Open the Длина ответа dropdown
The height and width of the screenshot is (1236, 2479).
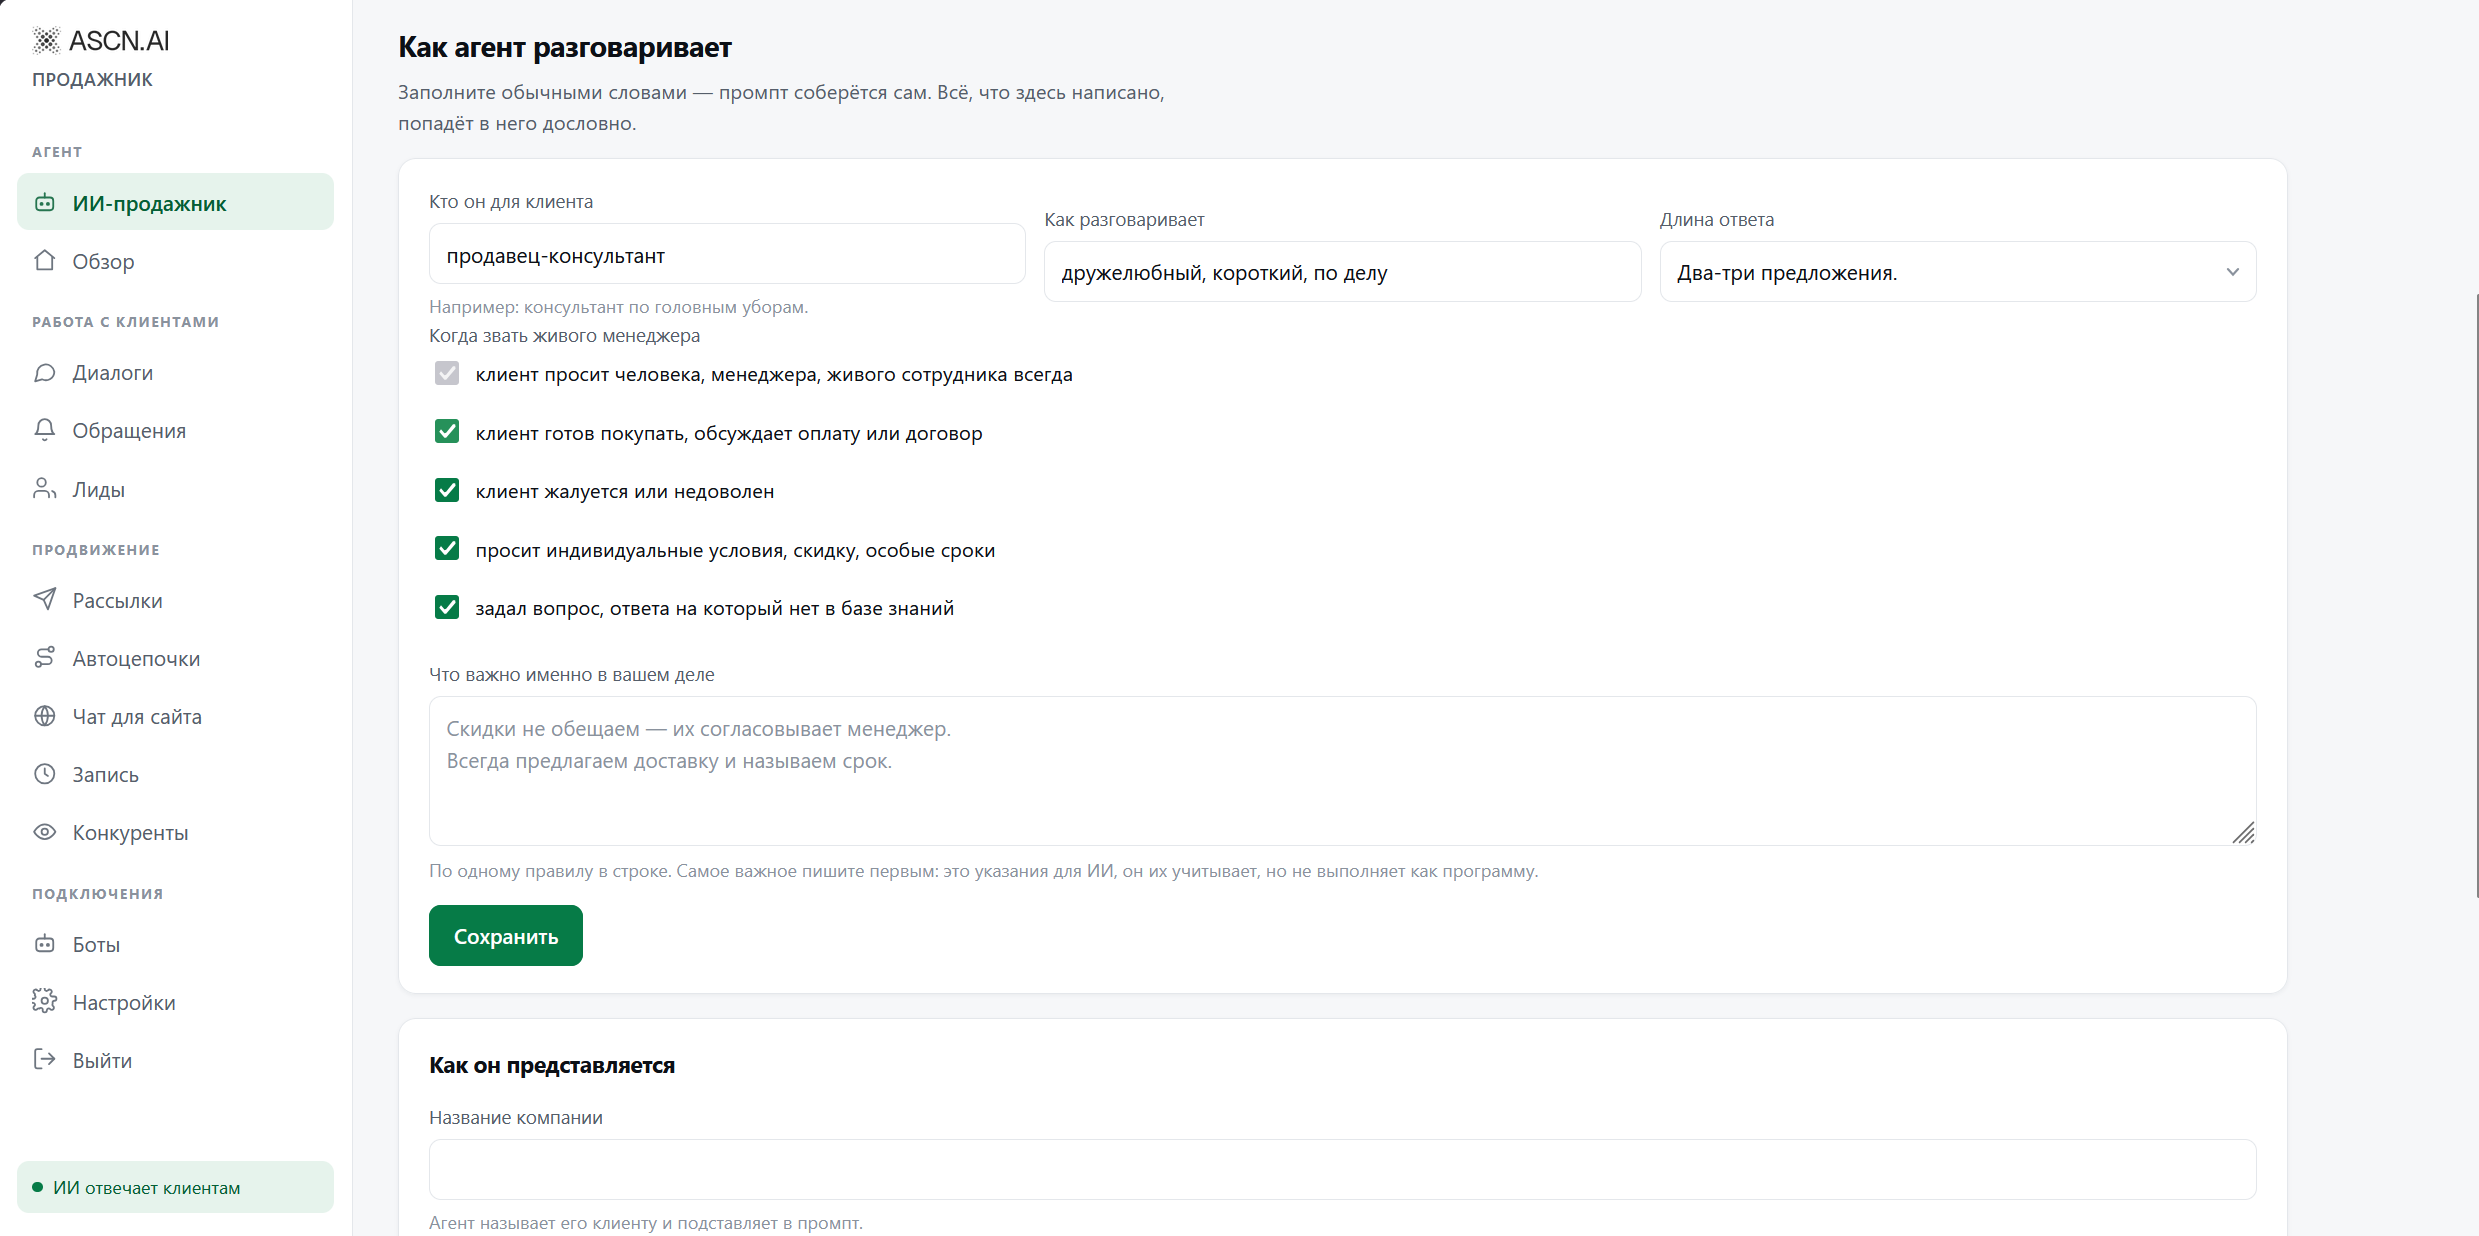tap(1957, 272)
